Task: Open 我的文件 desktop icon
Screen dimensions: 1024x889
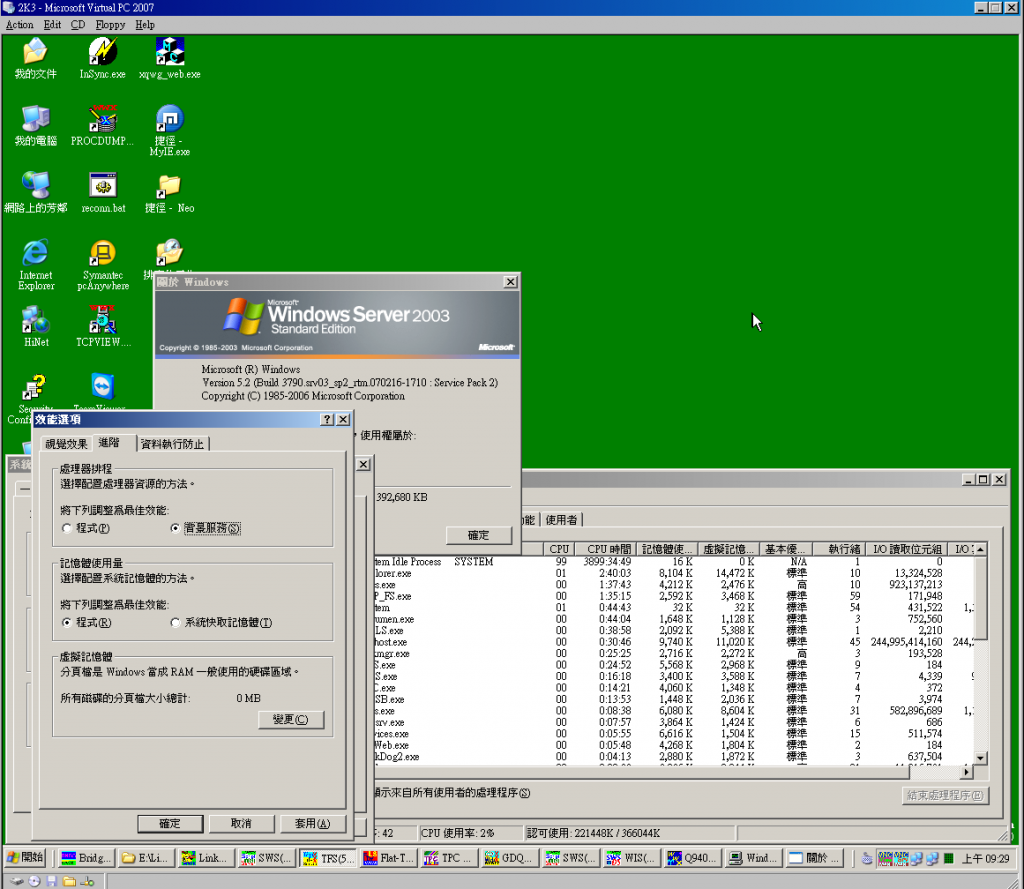Action: click(35, 59)
